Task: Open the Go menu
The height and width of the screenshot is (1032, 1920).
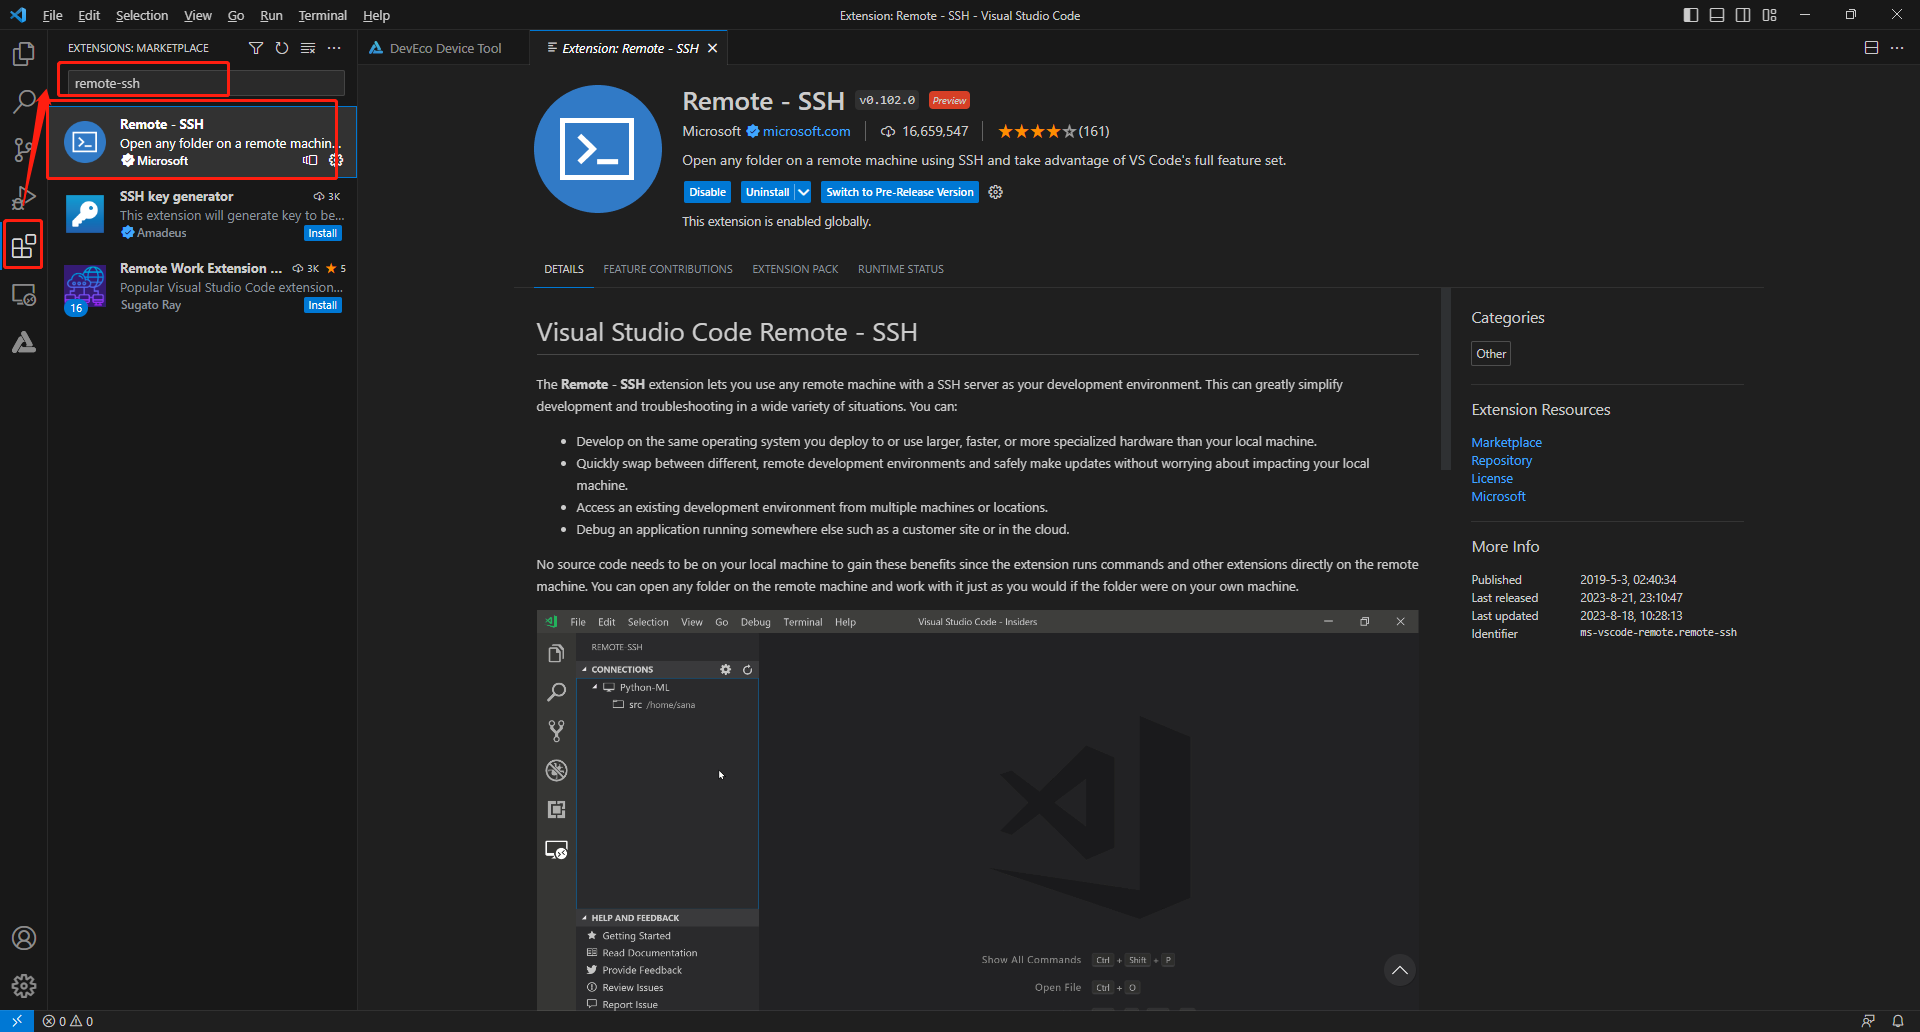Action: tap(236, 15)
